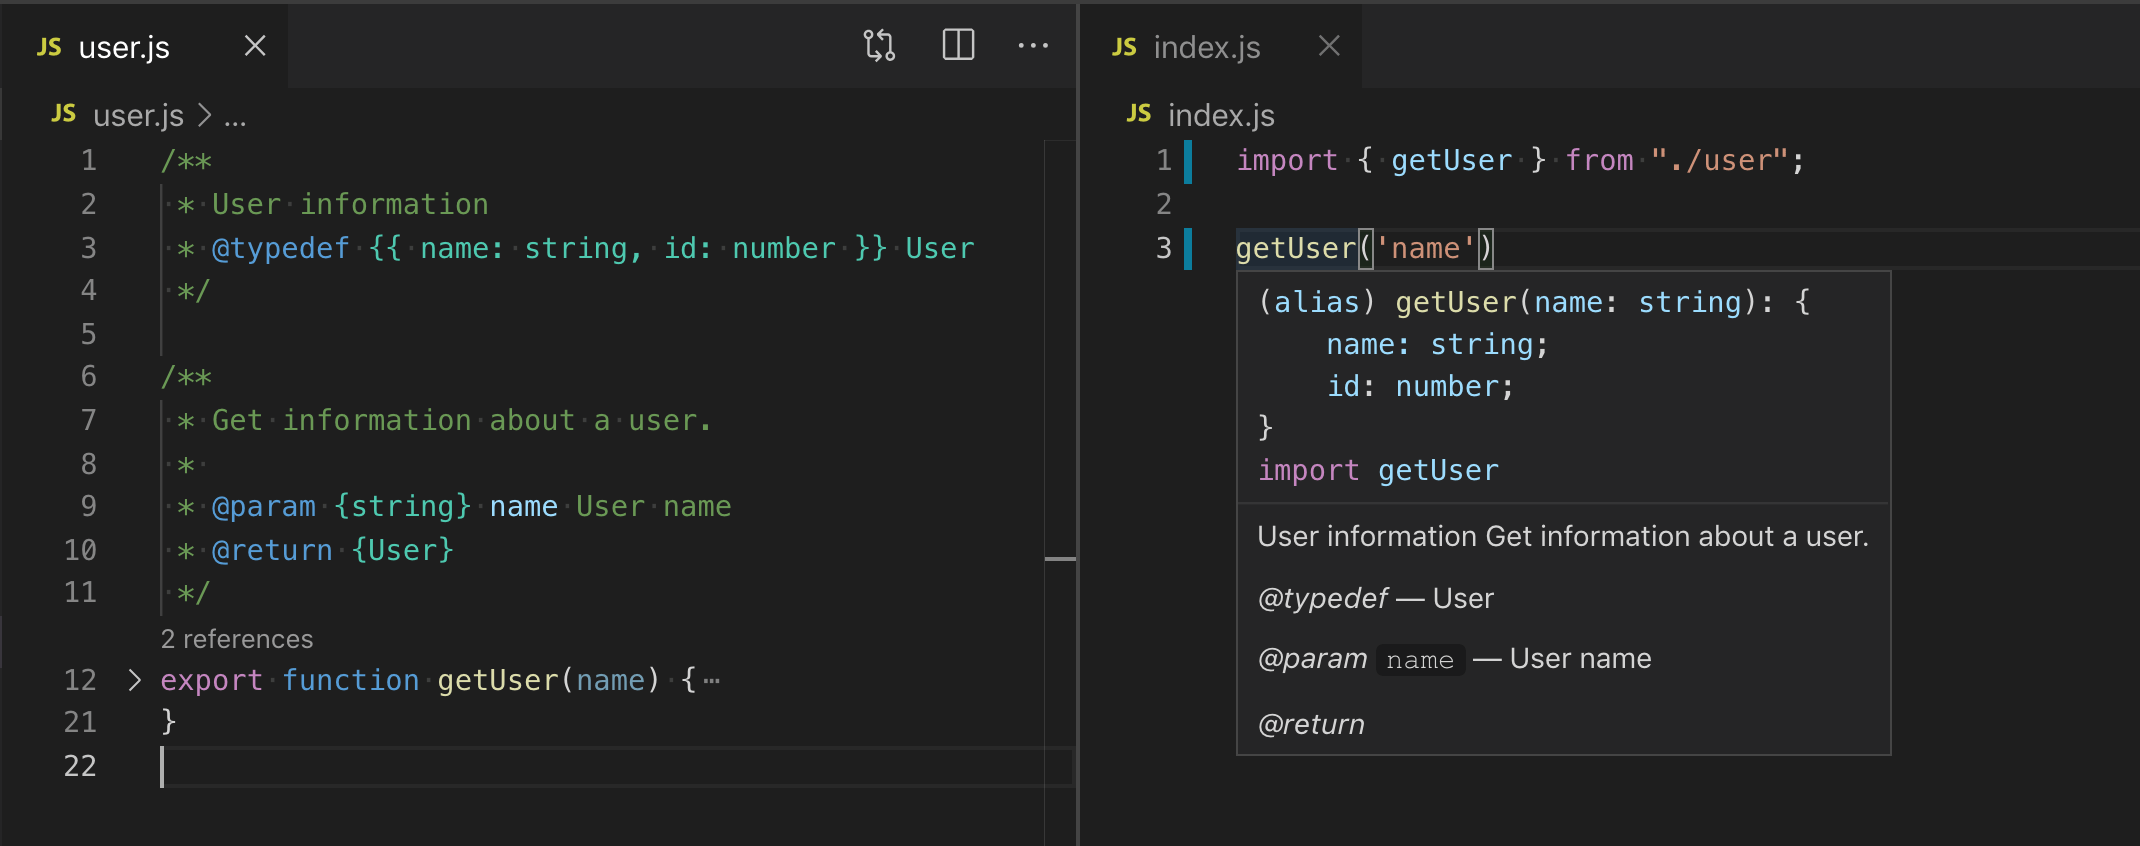Click the index.js breadcrumb file name

tap(1221, 116)
